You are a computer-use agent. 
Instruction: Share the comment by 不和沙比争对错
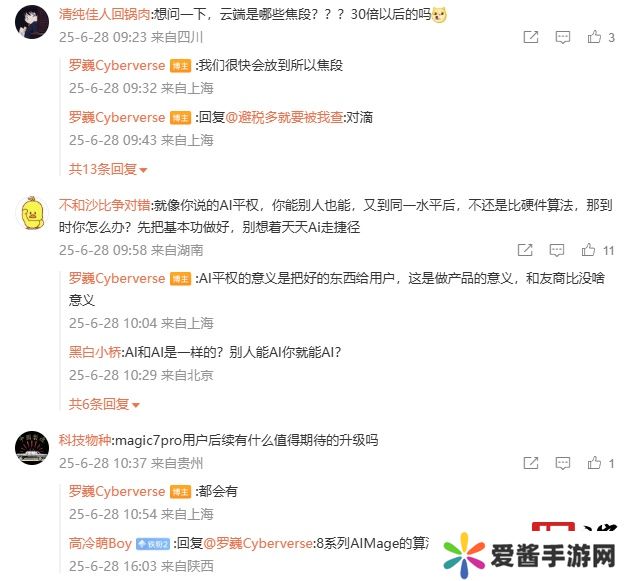point(525,250)
